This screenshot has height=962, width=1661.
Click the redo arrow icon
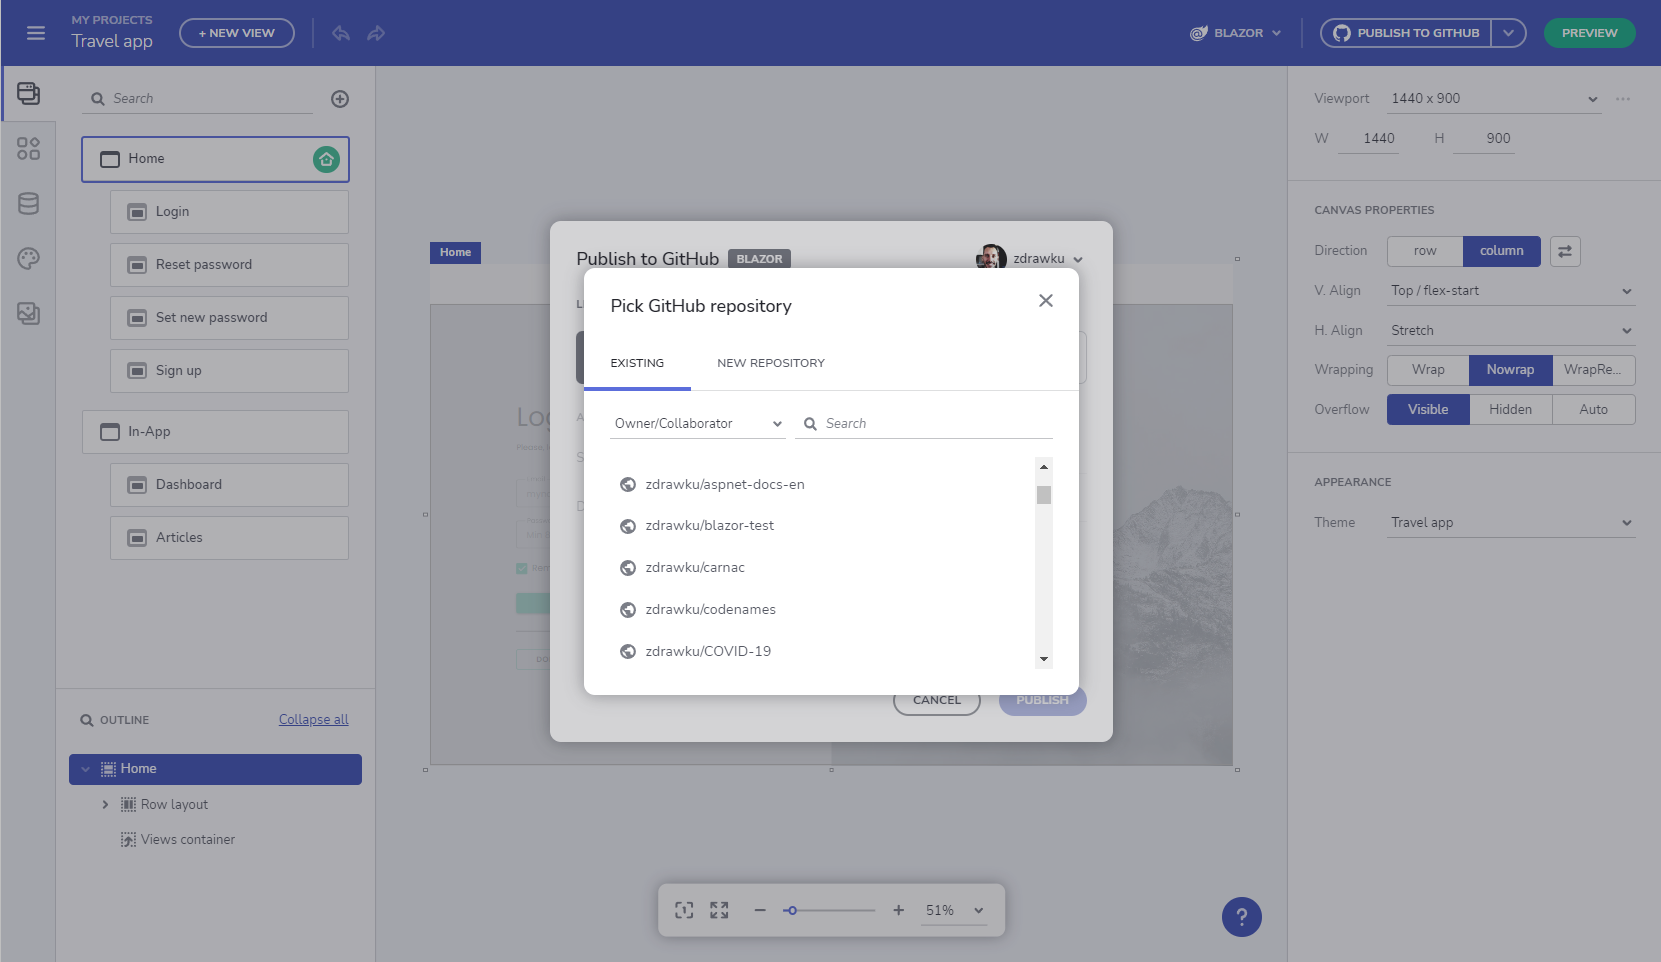(x=376, y=33)
